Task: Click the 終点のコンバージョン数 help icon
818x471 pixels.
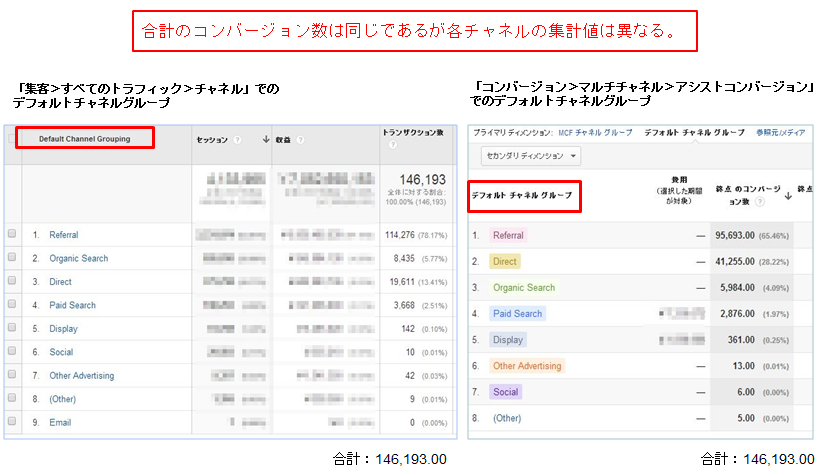Action: click(761, 201)
